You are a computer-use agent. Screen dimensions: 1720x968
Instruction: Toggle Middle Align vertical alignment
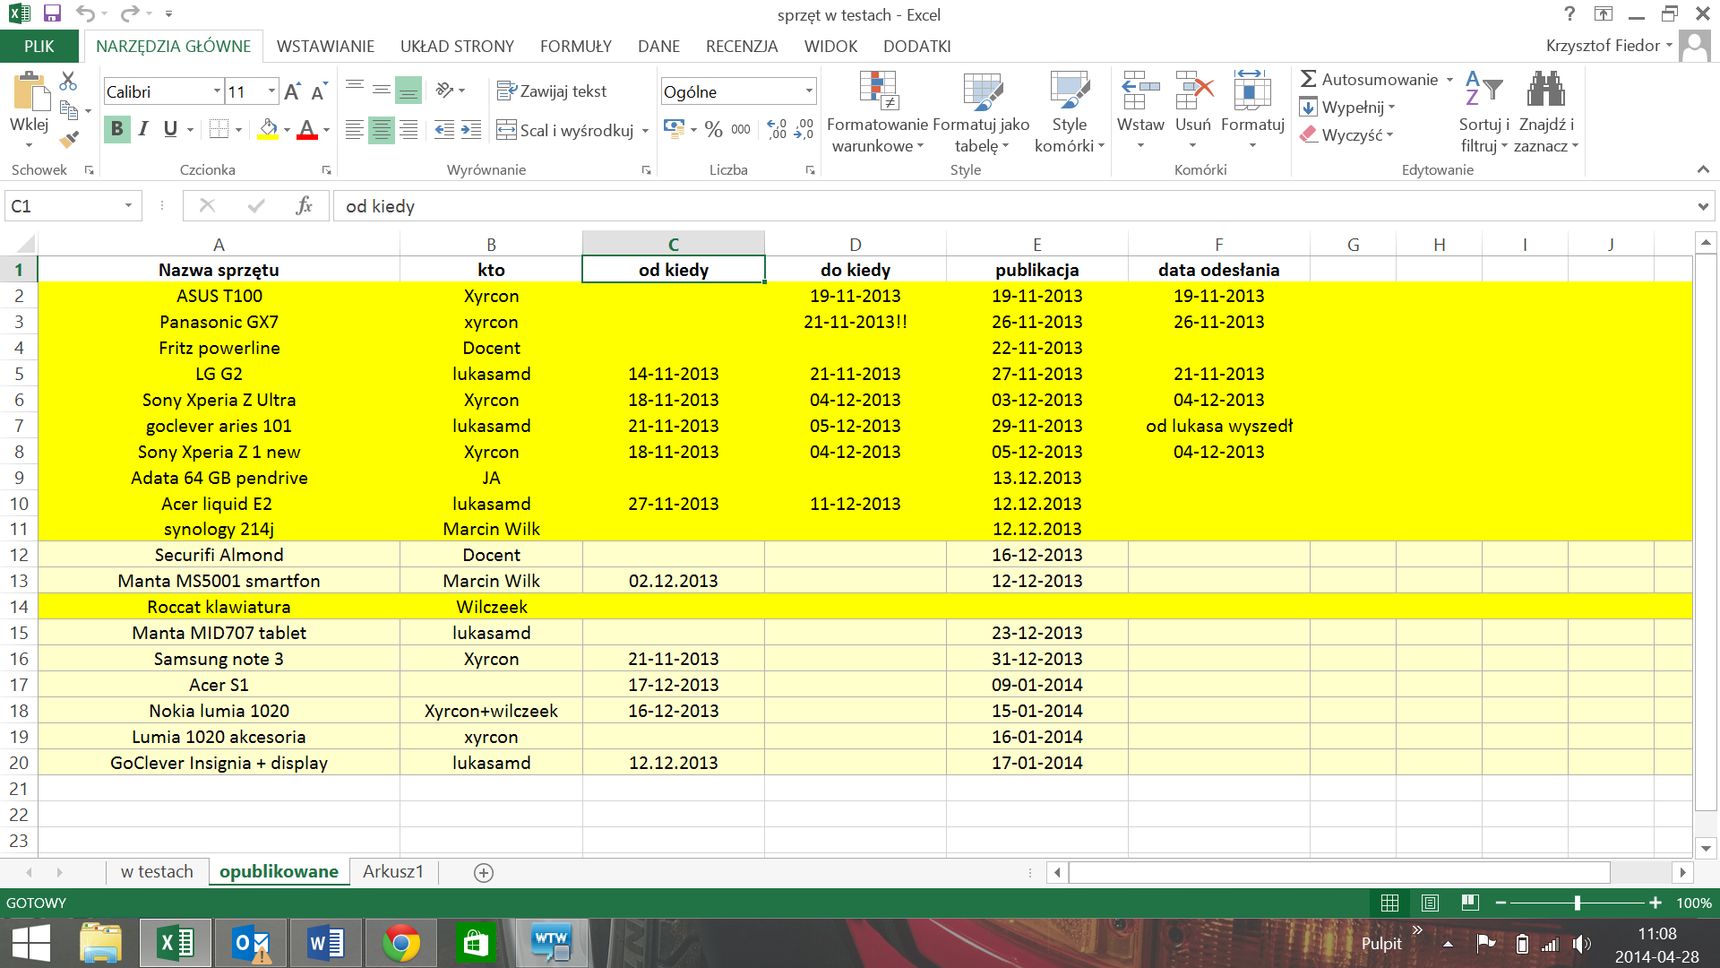pyautogui.click(x=381, y=90)
